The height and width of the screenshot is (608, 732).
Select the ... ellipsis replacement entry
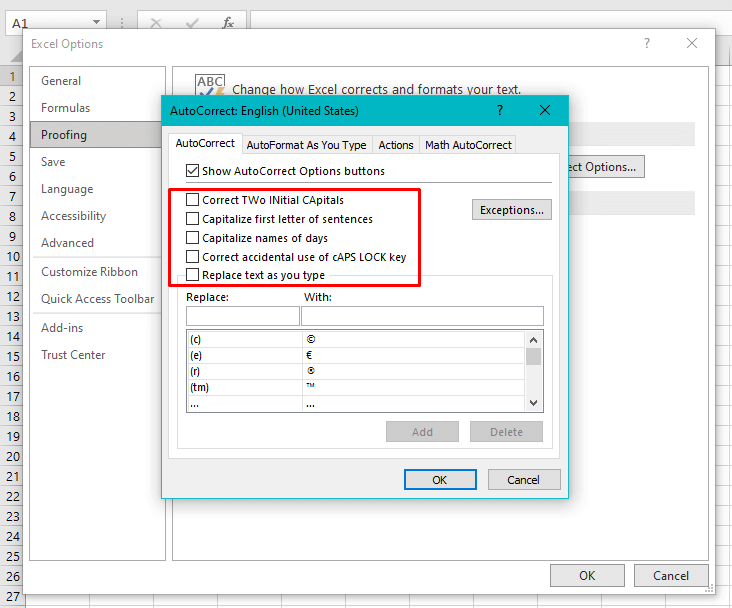356,403
